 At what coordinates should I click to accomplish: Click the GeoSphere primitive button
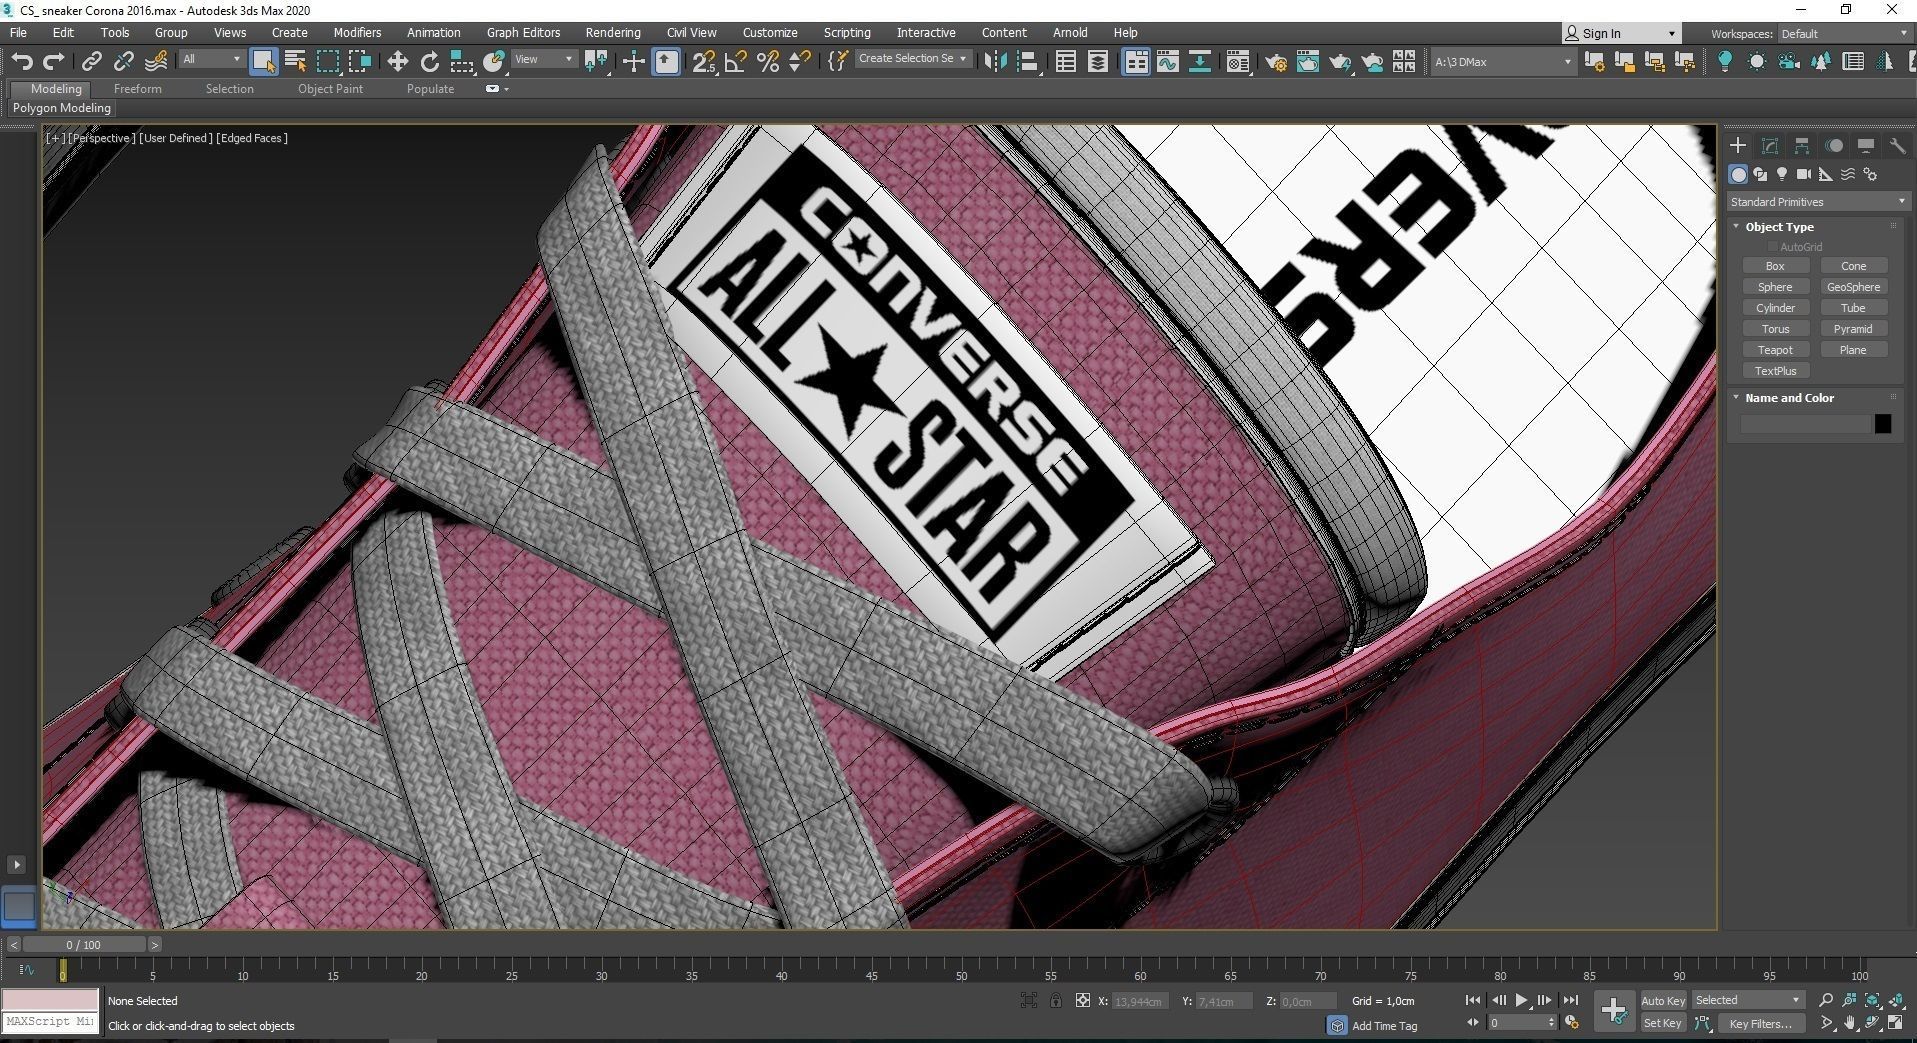tap(1853, 287)
